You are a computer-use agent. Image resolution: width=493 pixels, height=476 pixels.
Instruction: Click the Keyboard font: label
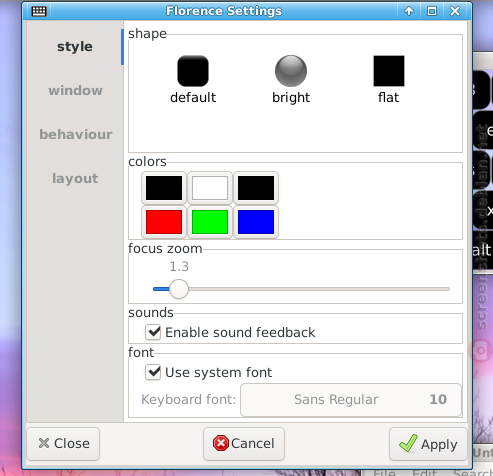pos(188,399)
